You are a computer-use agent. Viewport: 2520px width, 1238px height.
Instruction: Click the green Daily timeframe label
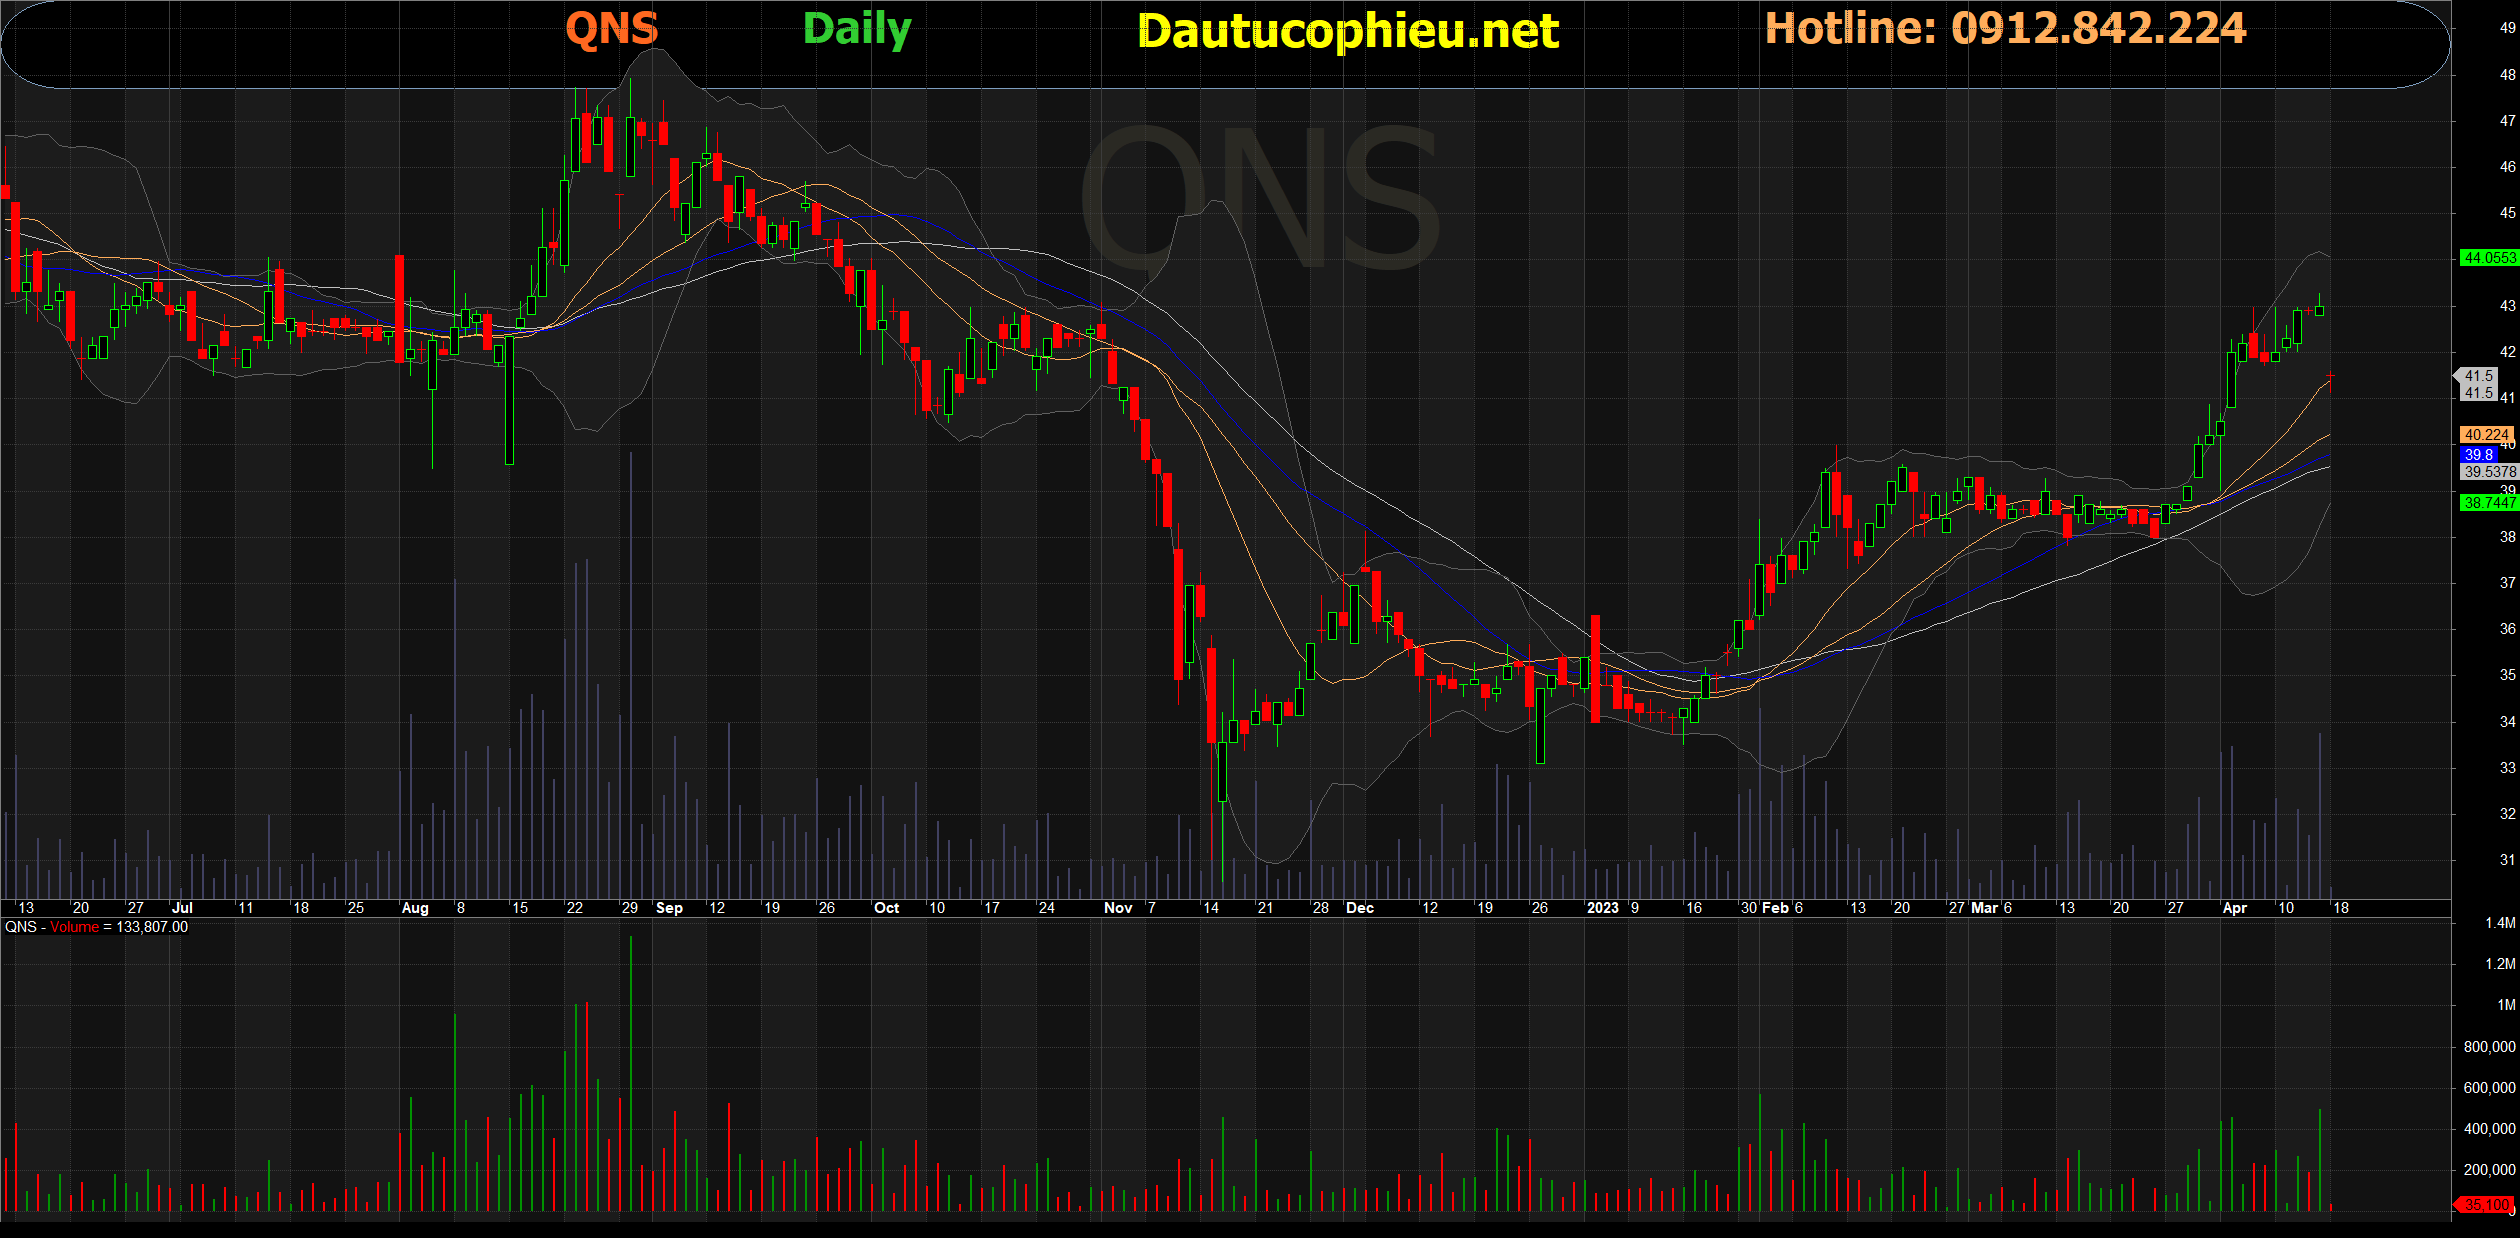coord(857,29)
